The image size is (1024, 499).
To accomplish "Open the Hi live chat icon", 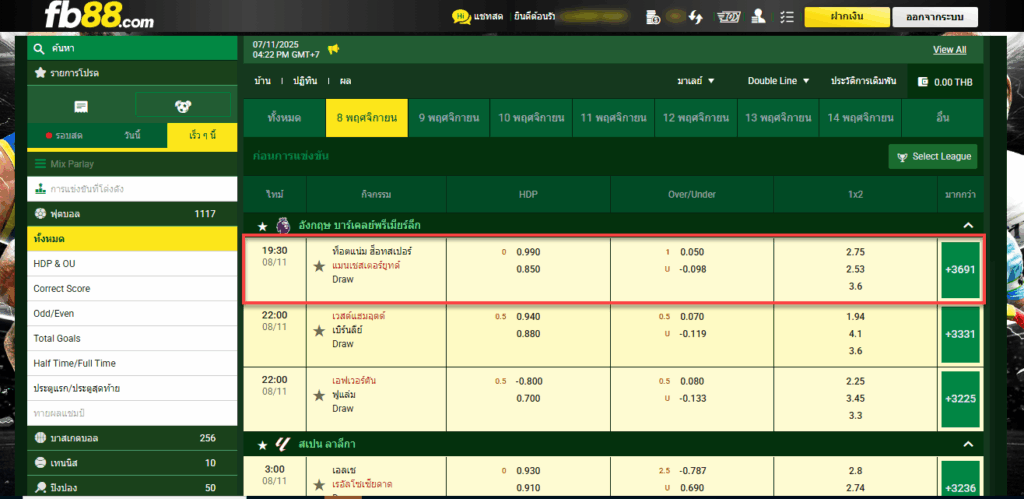I will tap(461, 16).
